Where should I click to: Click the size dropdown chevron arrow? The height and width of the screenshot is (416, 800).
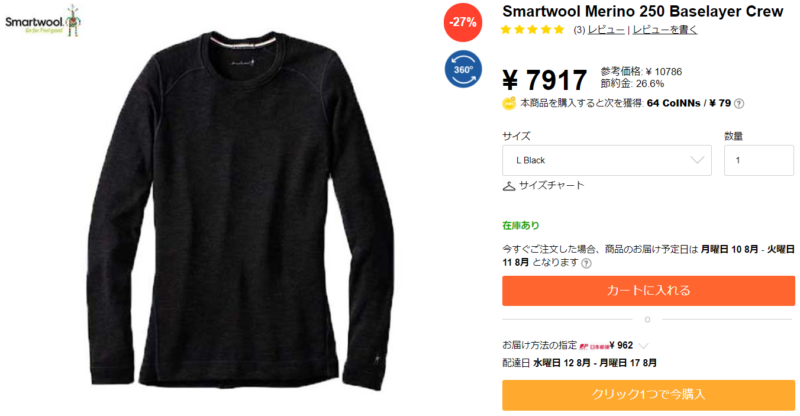click(x=697, y=160)
